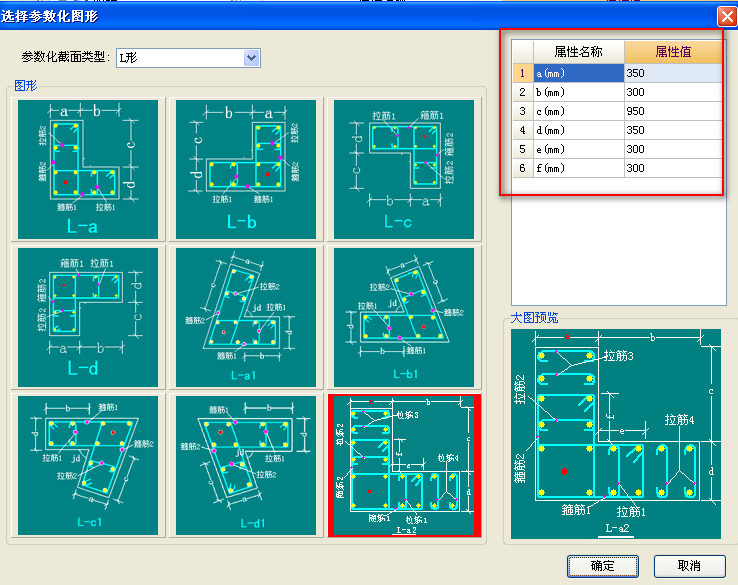738x585 pixels.
Task: Click the L形 section type combo box
Action: pos(188,58)
